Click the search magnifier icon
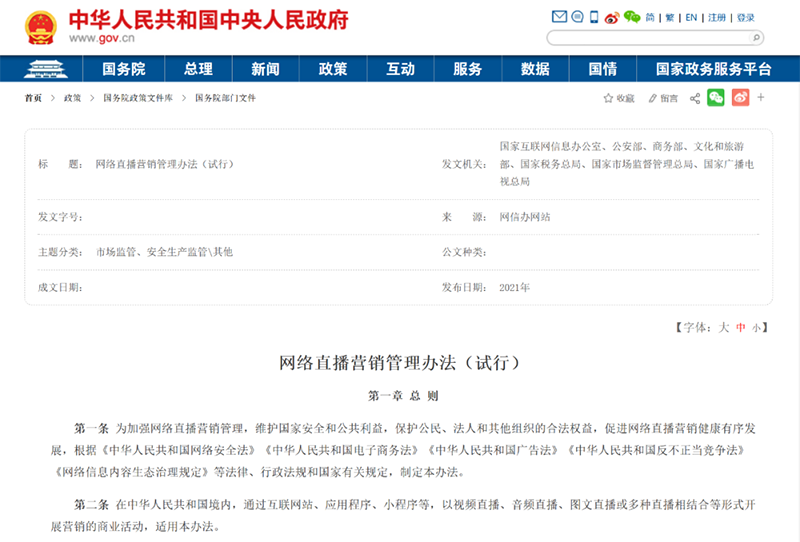 [x=756, y=37]
